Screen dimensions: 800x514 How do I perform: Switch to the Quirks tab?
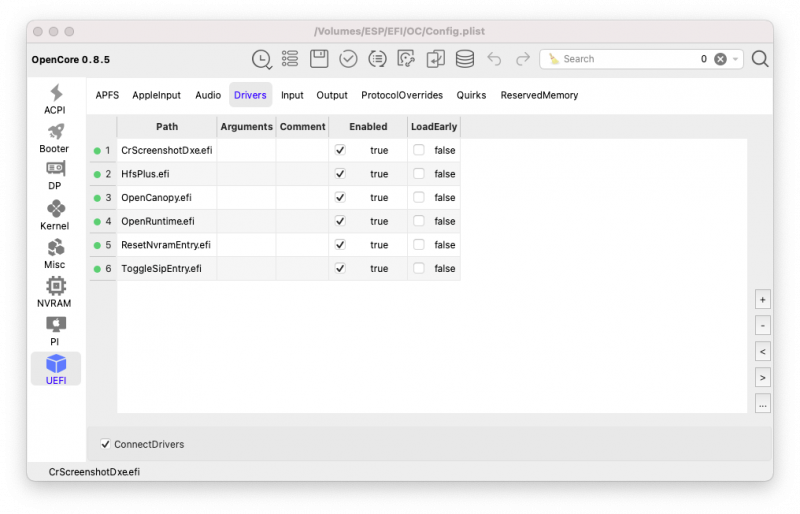coord(471,95)
